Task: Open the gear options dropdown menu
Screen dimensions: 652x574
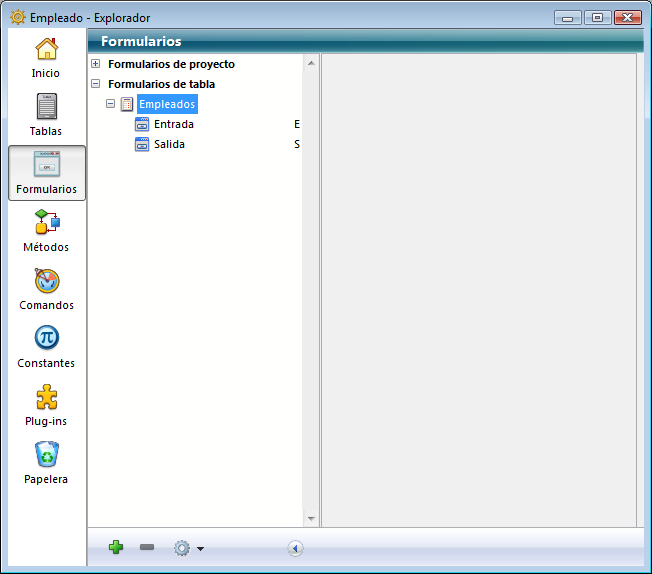Action: pos(187,548)
